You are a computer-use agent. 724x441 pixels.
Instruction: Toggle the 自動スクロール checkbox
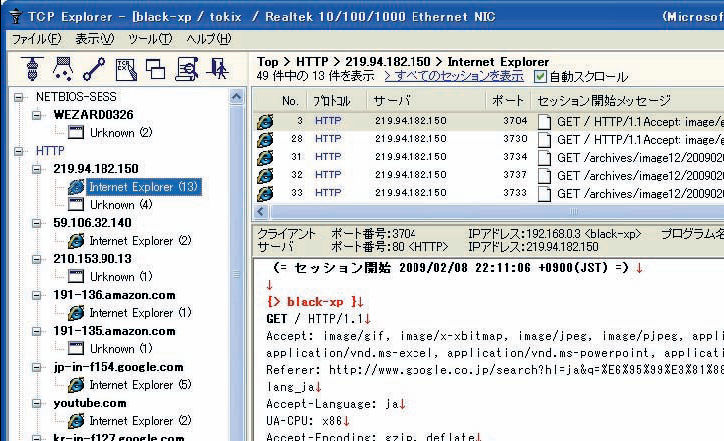pos(540,77)
